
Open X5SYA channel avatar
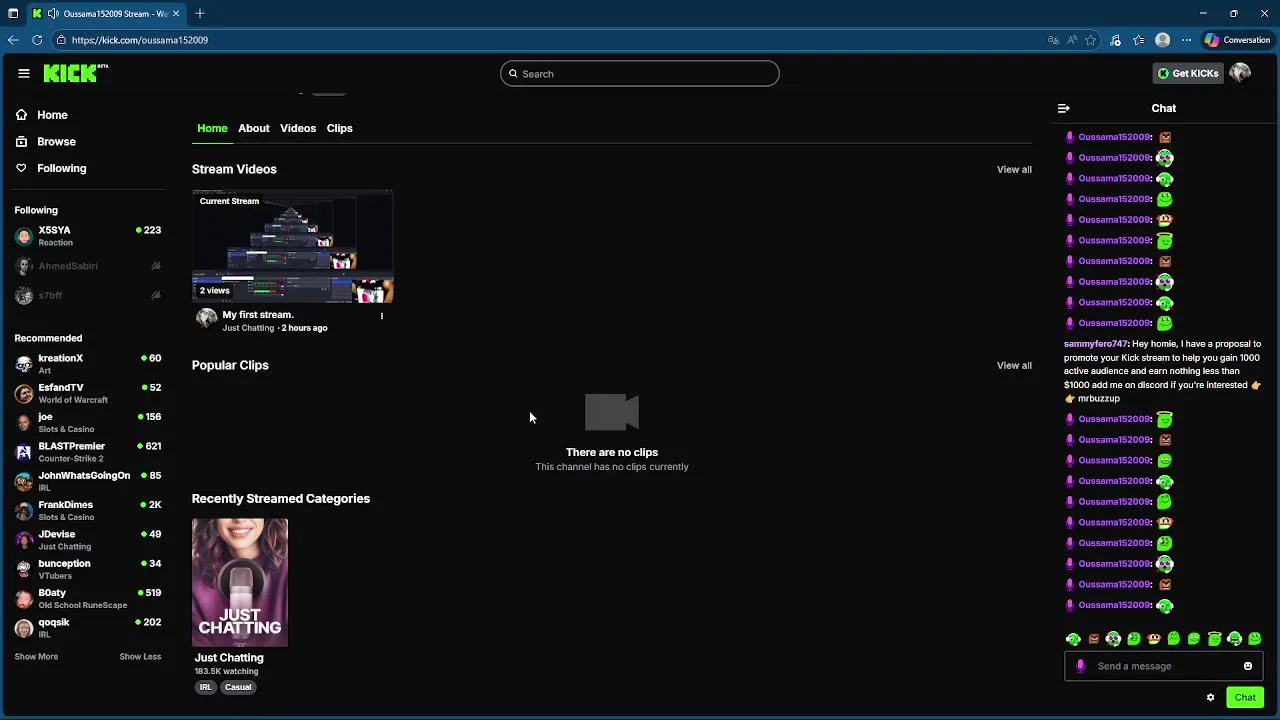[23, 236]
